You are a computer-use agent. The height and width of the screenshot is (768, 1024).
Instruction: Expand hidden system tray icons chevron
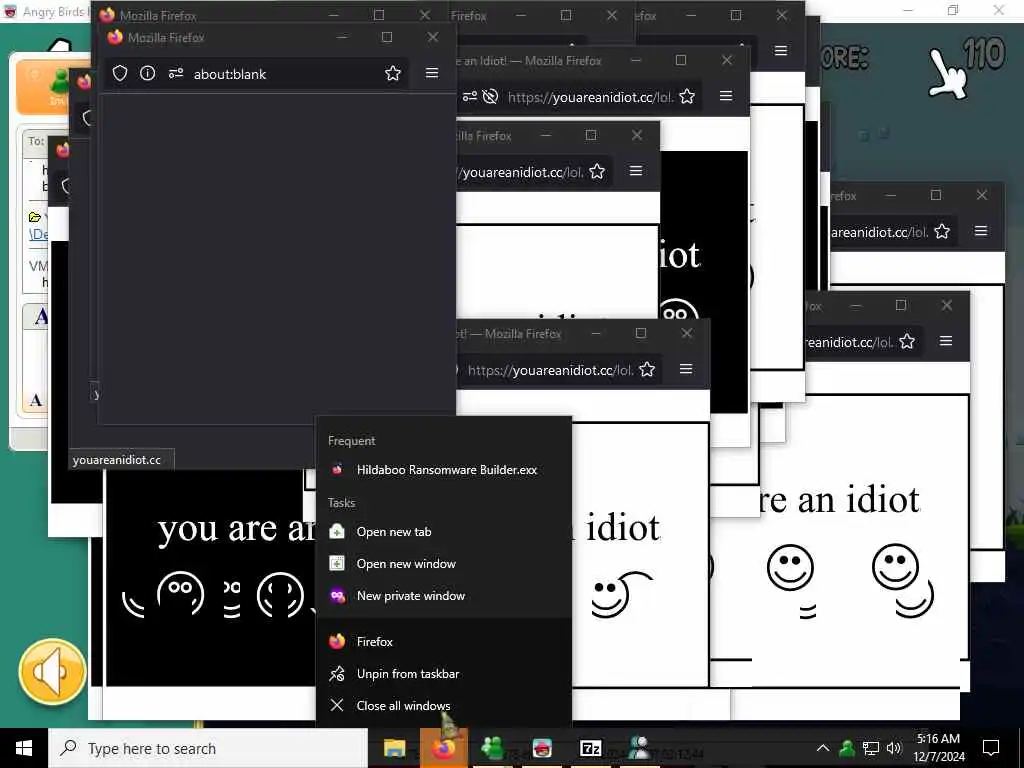tap(823, 748)
